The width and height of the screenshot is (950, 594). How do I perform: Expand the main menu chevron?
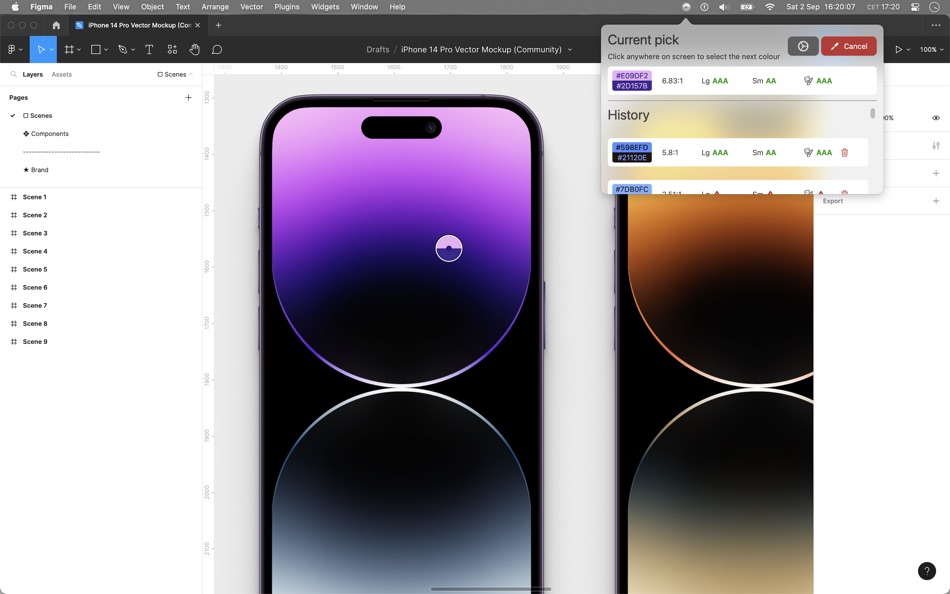[x=21, y=50]
